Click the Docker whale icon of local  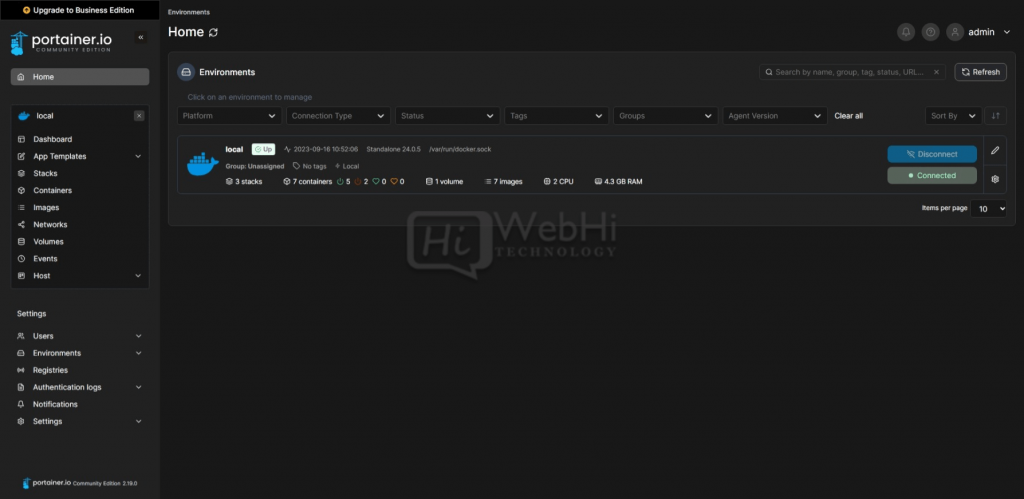click(x=202, y=165)
